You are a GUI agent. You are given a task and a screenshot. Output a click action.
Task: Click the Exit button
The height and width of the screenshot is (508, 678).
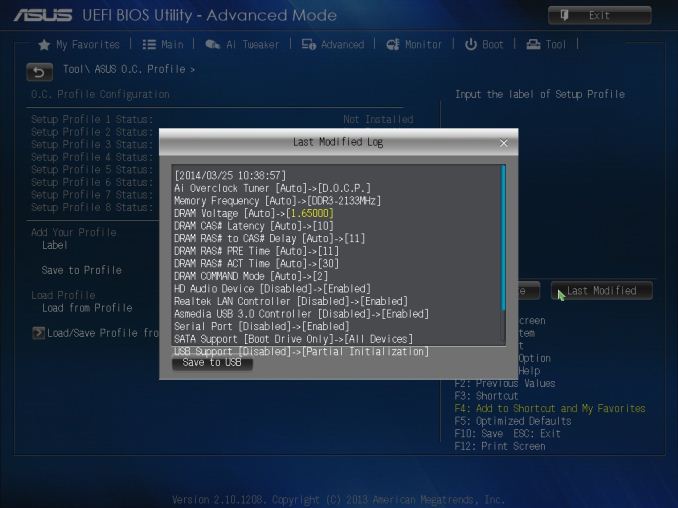(599, 16)
